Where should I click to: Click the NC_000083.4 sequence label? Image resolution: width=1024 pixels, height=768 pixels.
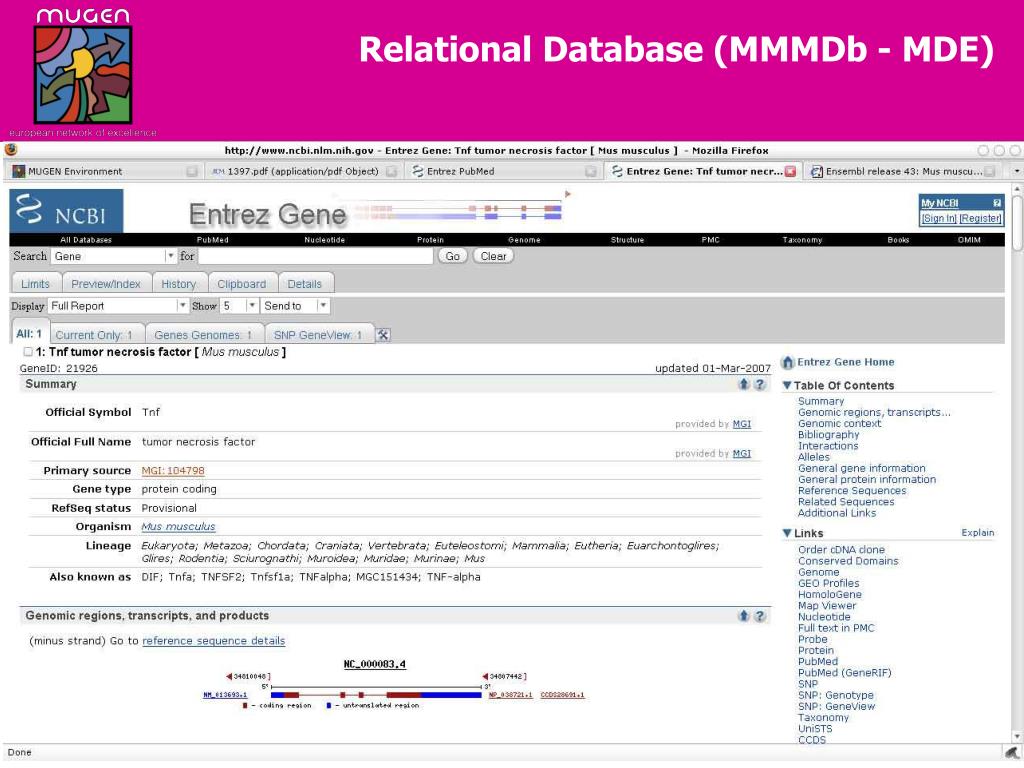[x=374, y=664]
